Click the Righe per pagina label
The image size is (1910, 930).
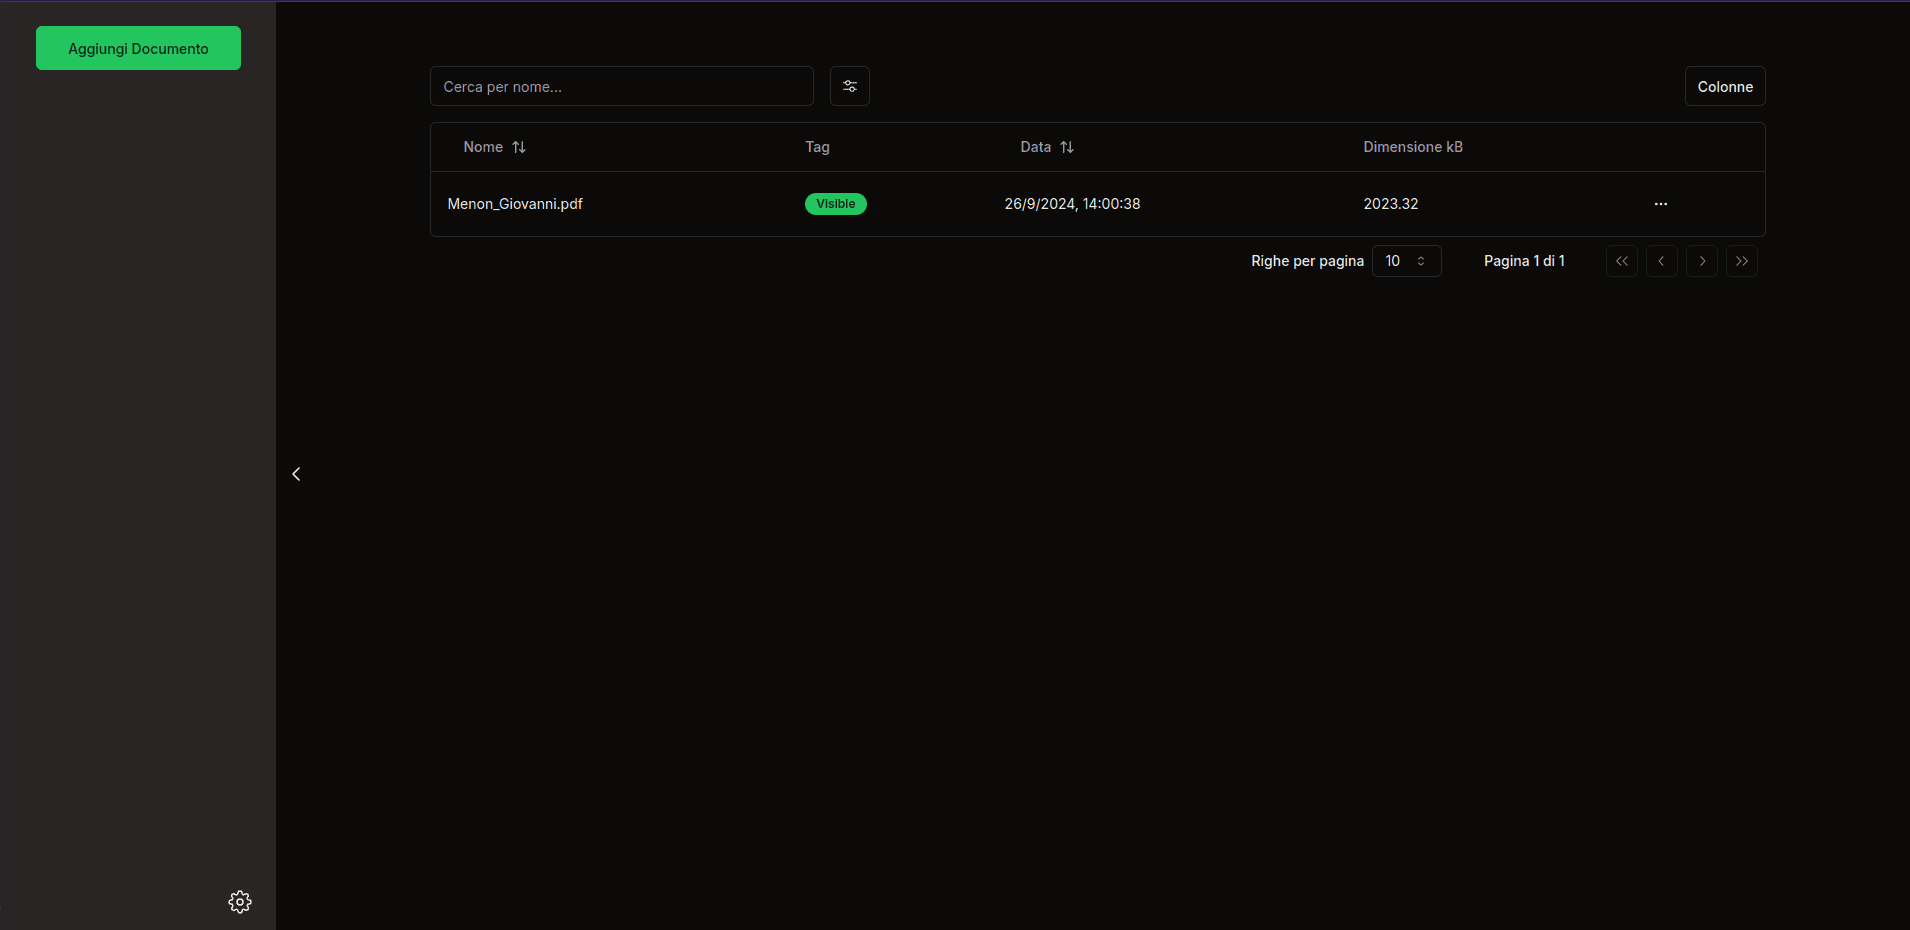coord(1307,261)
